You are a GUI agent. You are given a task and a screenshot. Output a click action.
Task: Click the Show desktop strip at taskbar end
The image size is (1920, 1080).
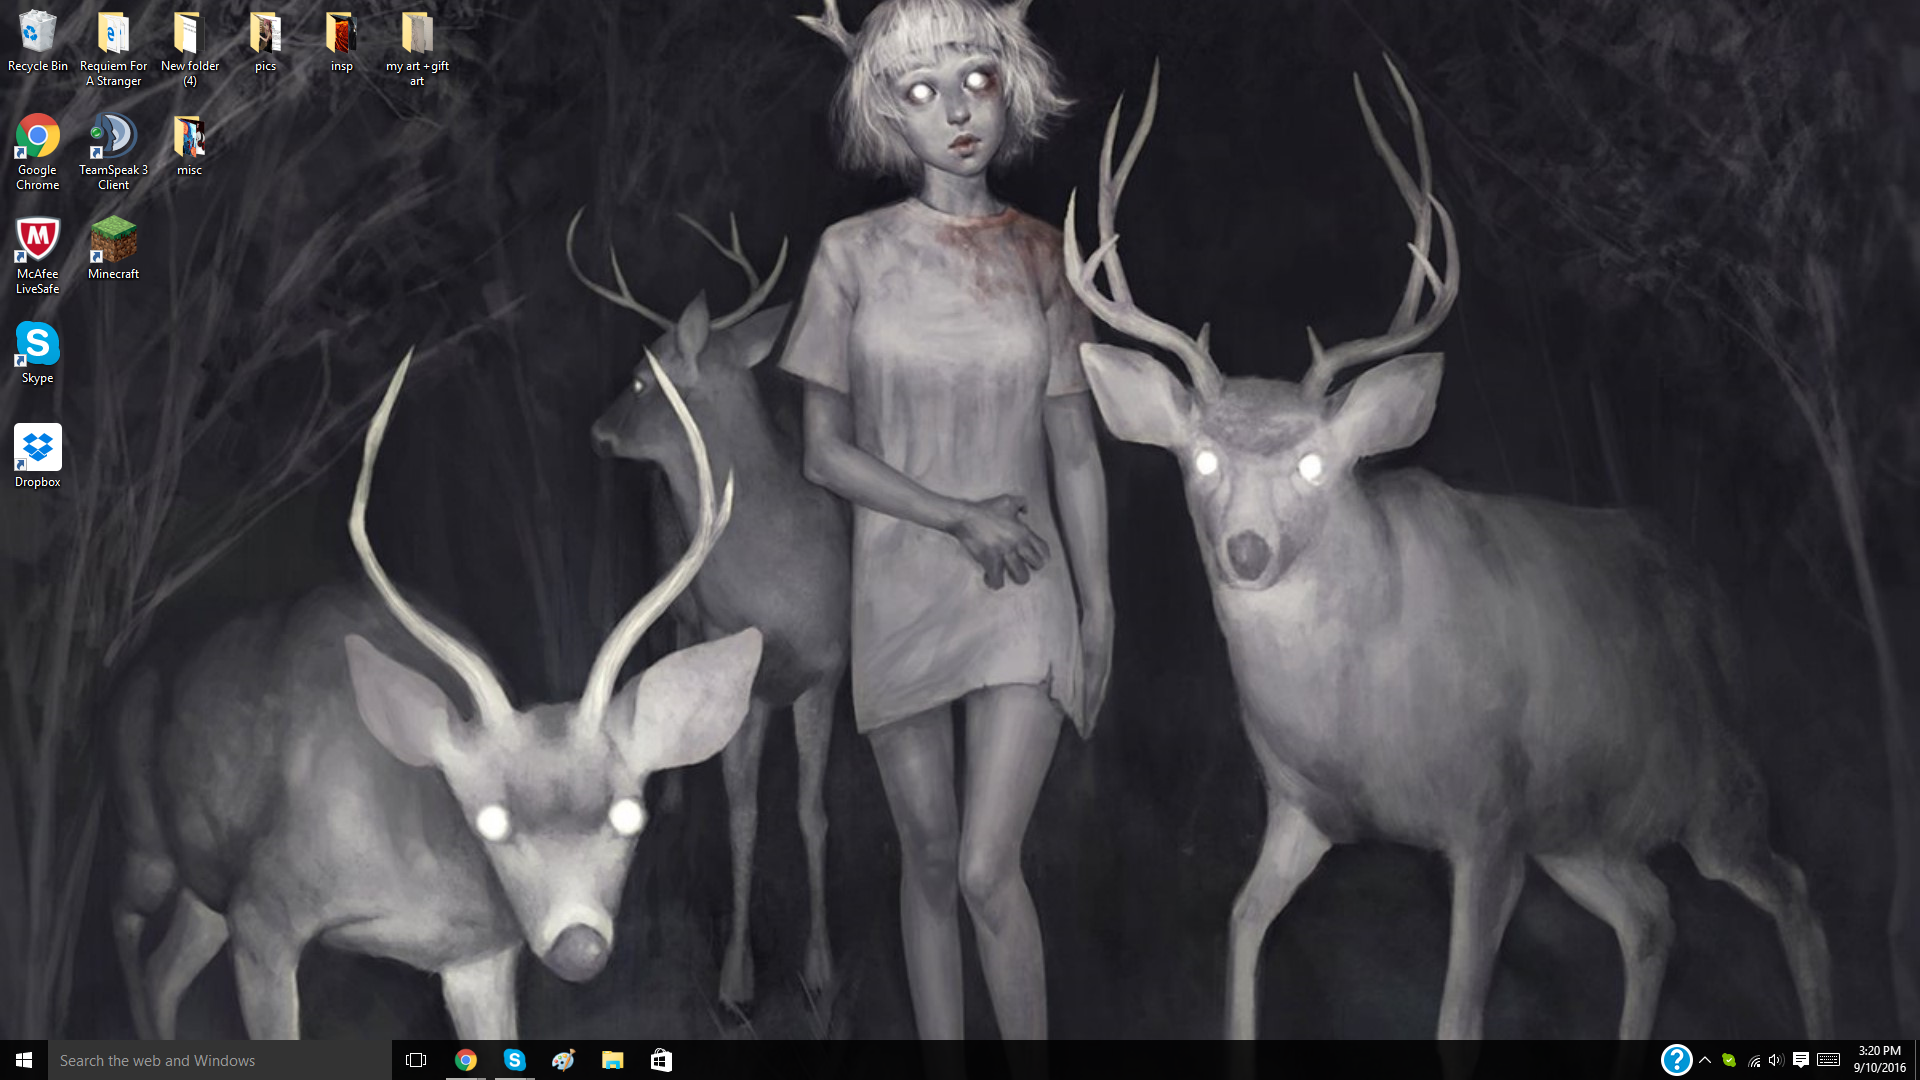pyautogui.click(x=1917, y=1060)
